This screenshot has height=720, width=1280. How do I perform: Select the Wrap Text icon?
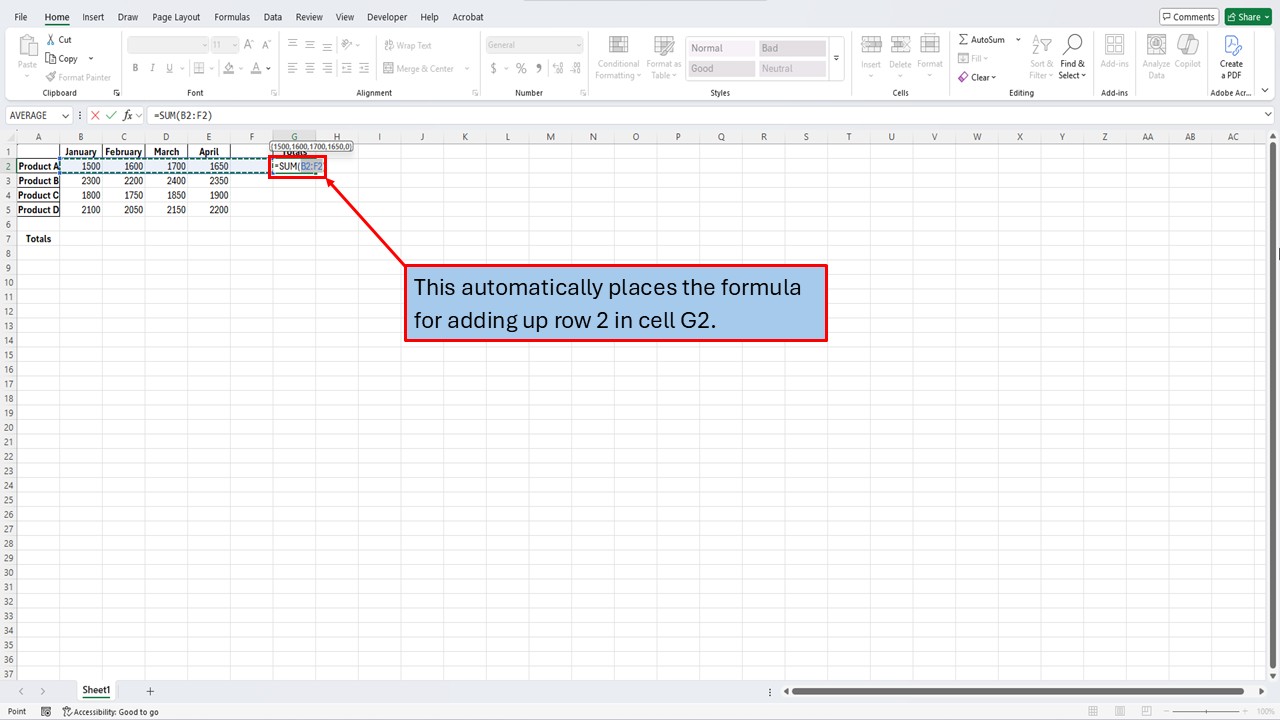[389, 44]
